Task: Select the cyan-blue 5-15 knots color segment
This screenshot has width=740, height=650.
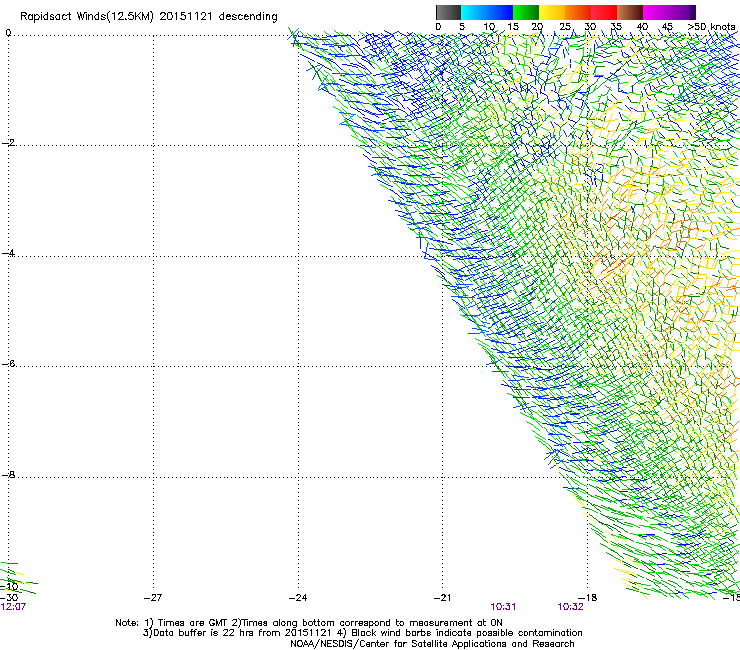Action: point(487,12)
